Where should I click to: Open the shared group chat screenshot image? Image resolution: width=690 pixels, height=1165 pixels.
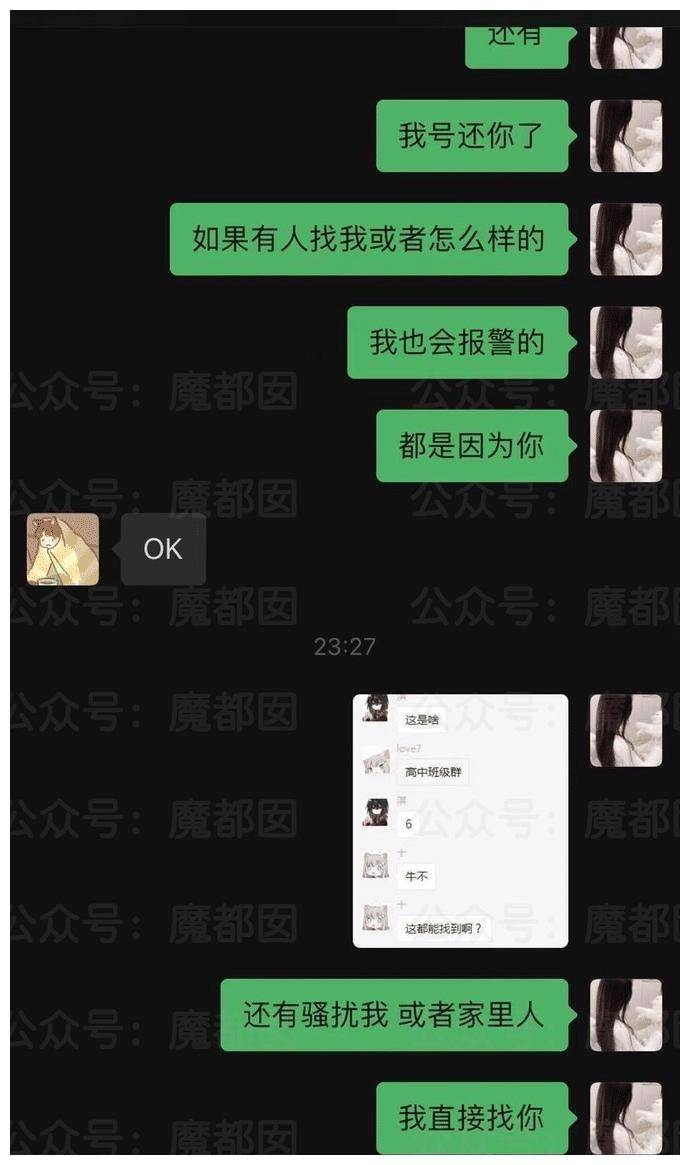460,821
